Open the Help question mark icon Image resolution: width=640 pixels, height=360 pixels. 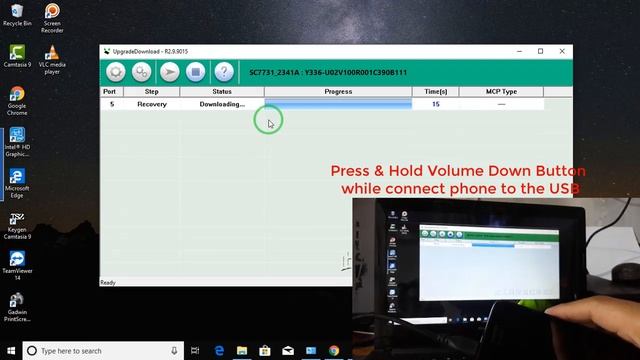click(x=224, y=72)
